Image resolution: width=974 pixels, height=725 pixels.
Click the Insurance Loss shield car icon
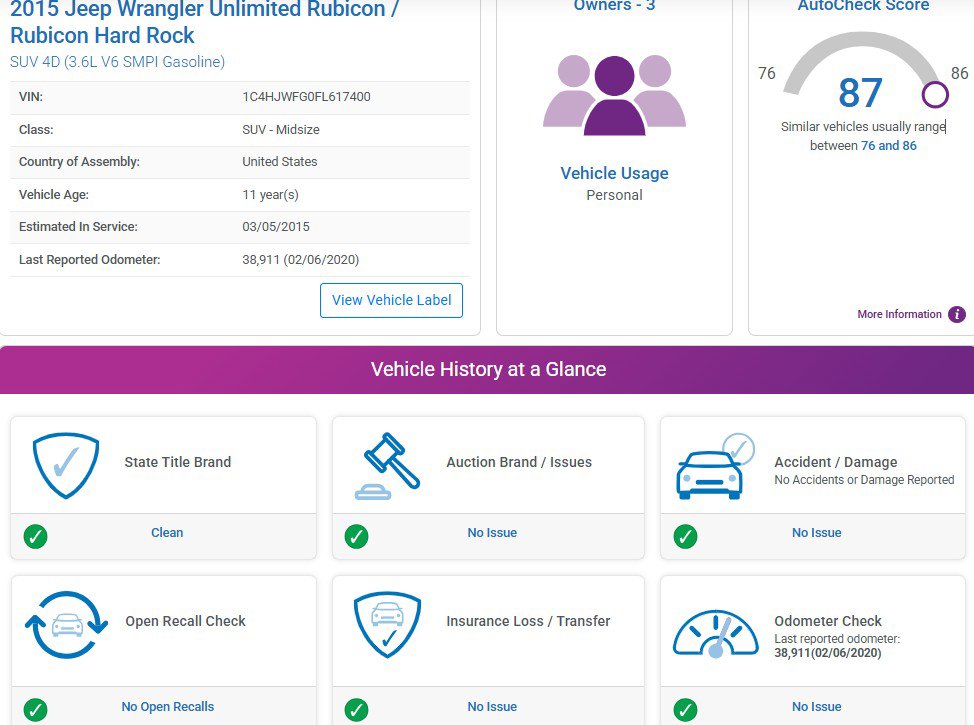(388, 624)
